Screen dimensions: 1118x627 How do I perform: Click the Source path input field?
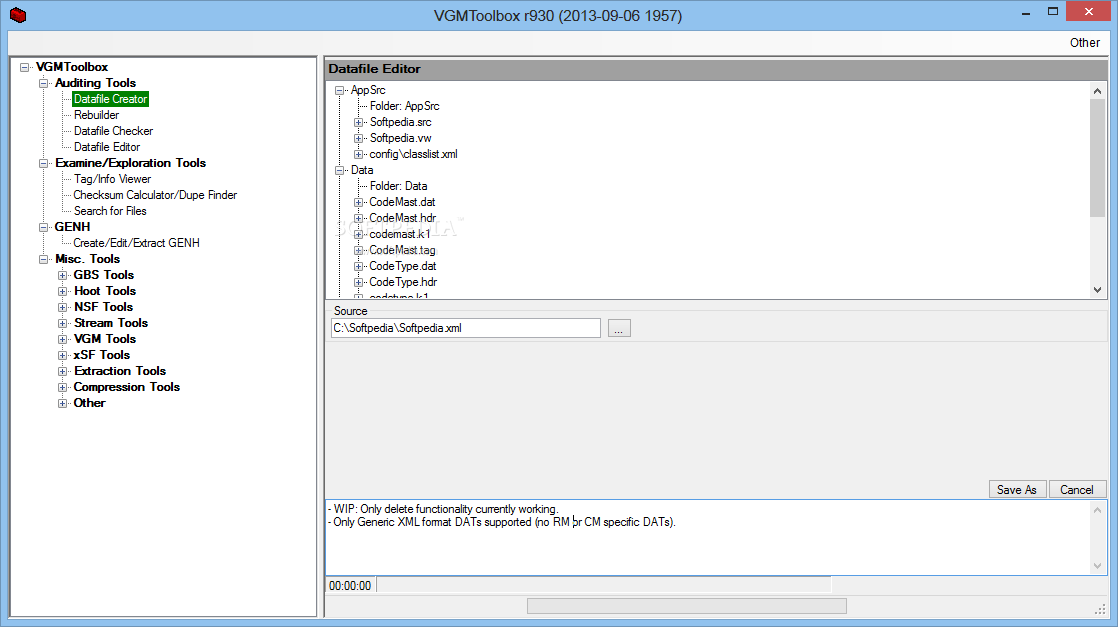[x=466, y=328]
